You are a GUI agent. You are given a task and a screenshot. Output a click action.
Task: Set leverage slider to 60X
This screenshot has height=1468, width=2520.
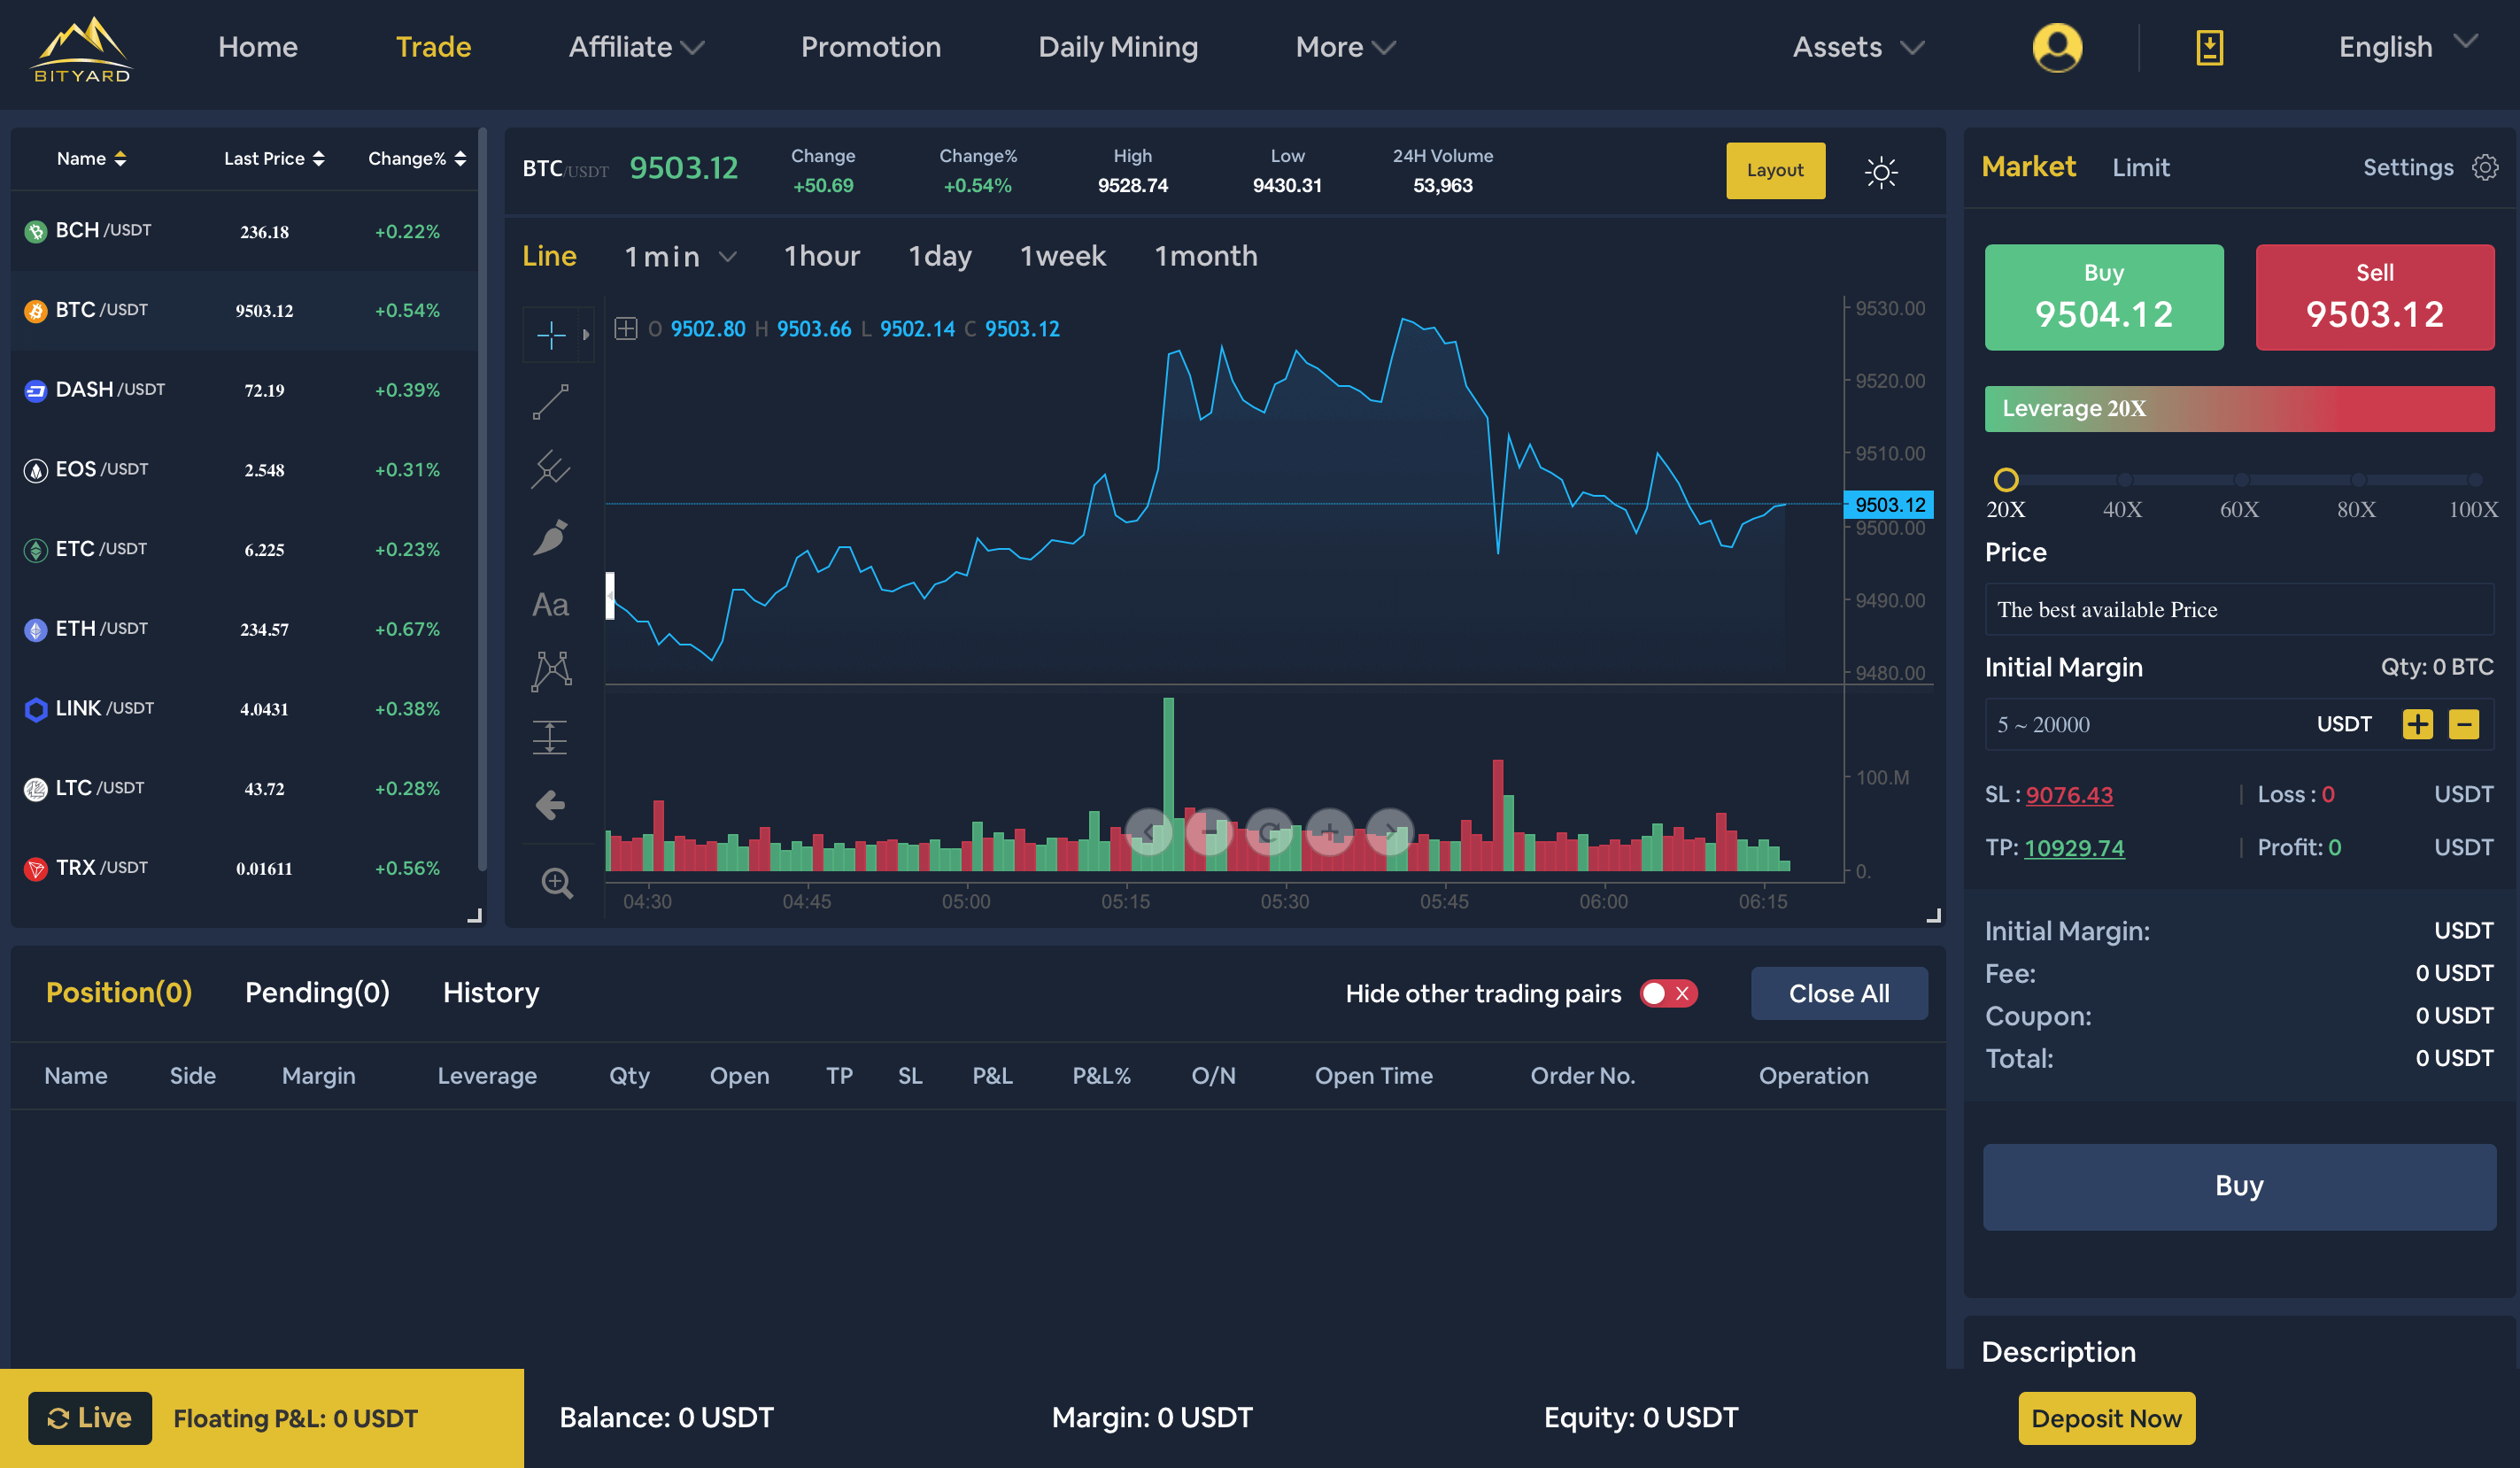2240,480
